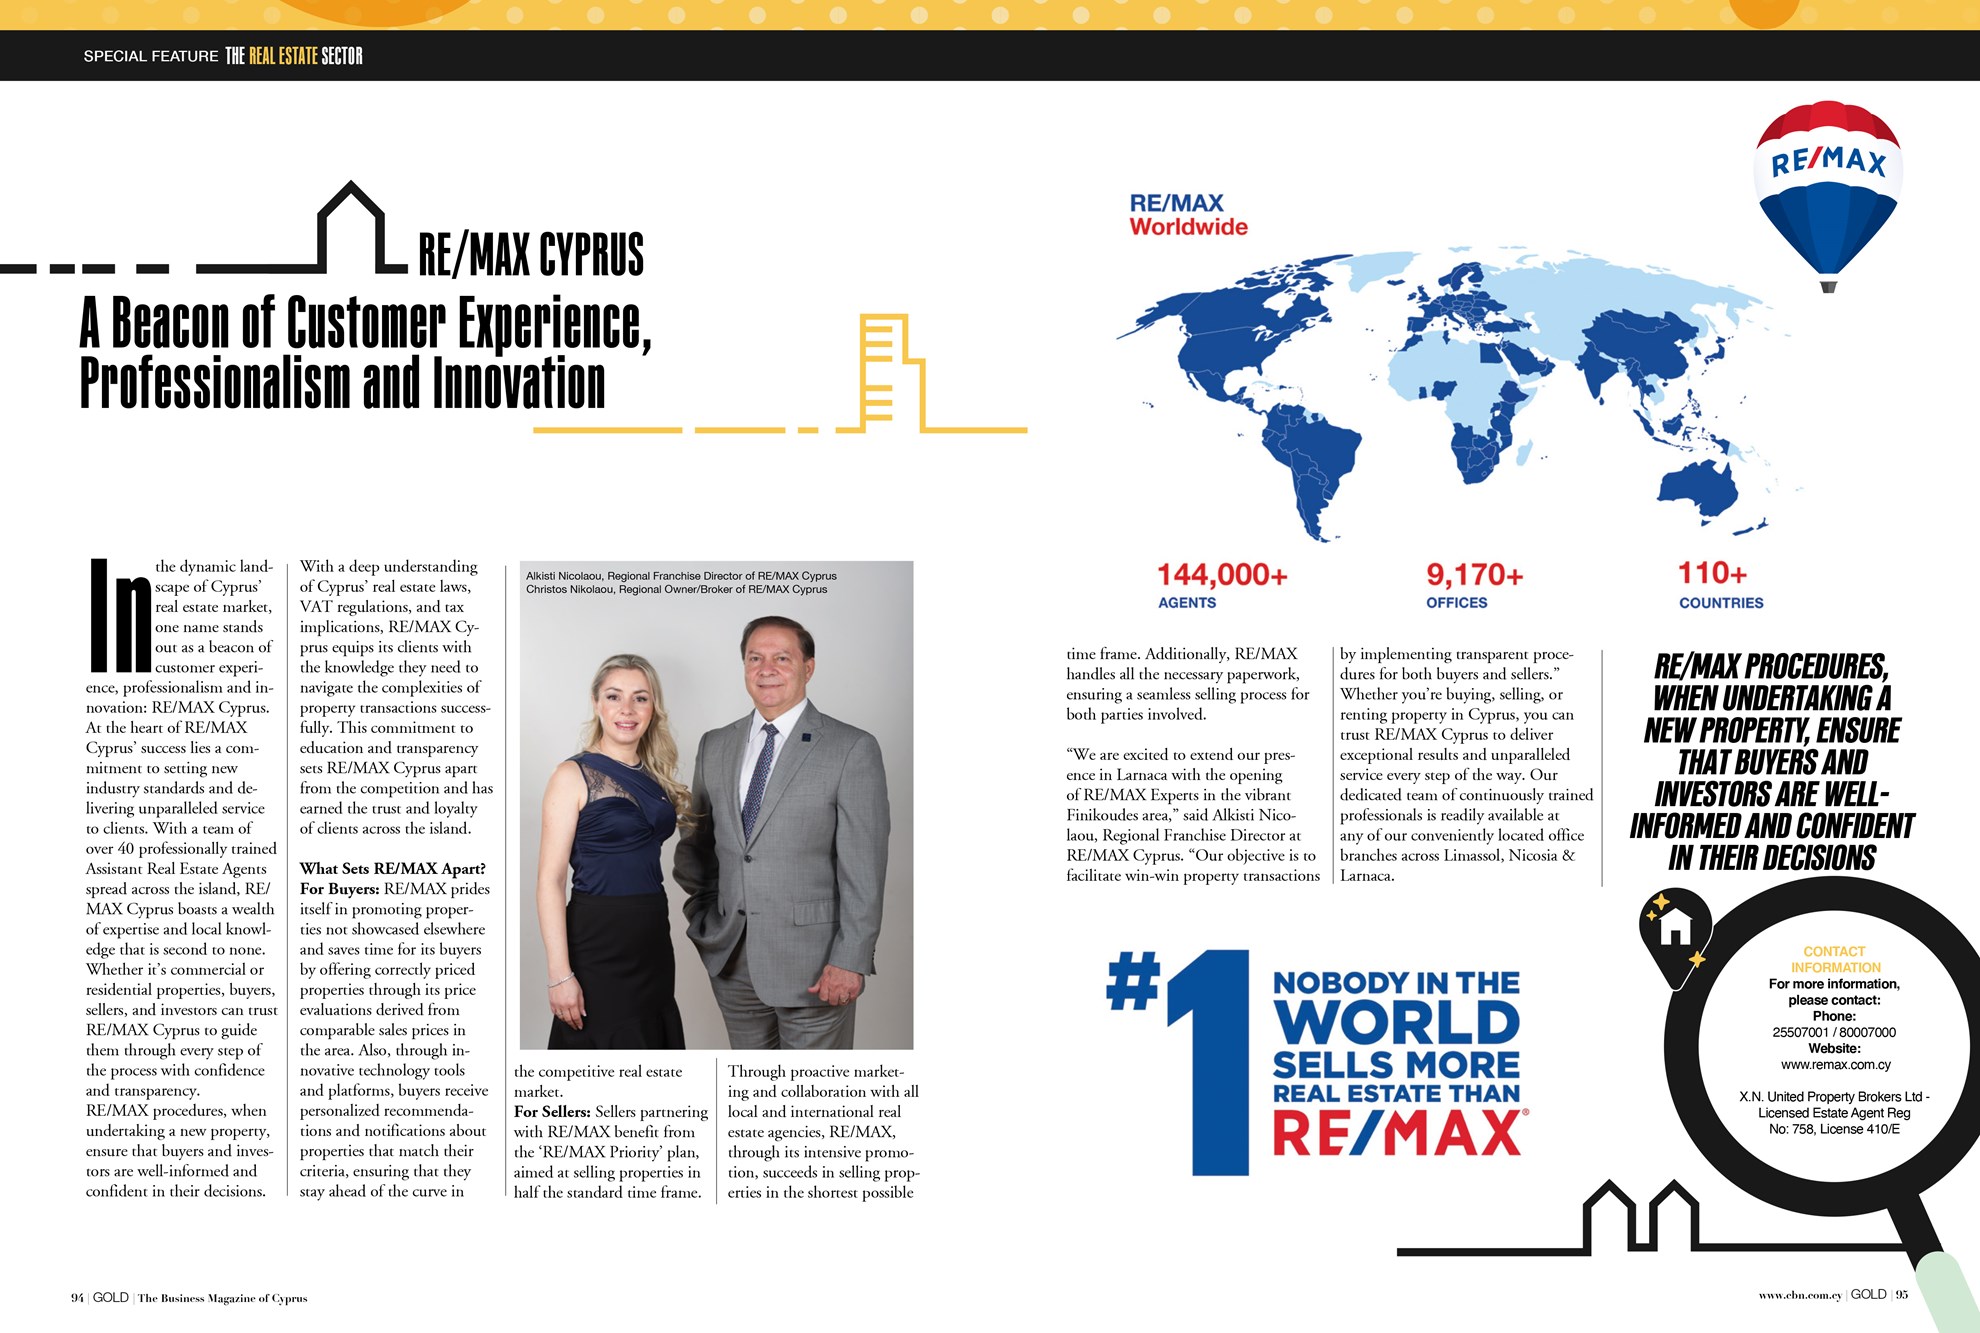Click 'the competitive real estate' text line
This screenshot has width=1980, height=1333.
(598, 1072)
